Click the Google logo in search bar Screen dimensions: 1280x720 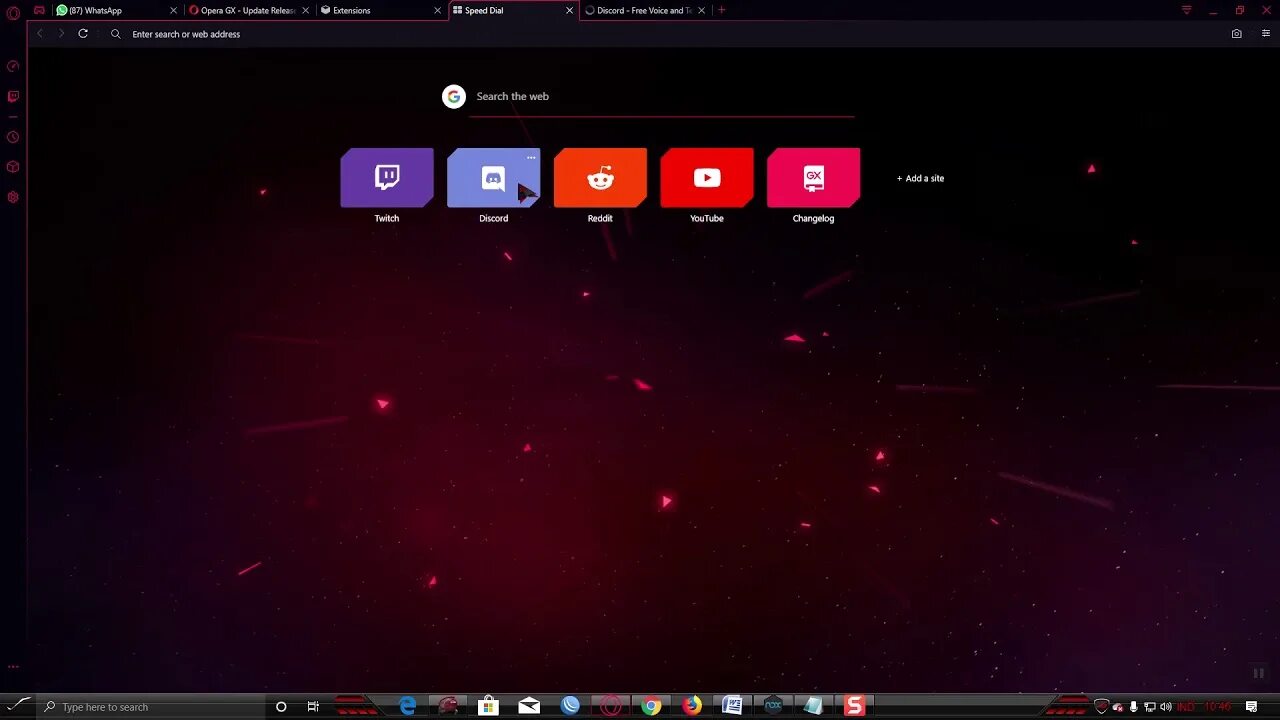tap(454, 96)
